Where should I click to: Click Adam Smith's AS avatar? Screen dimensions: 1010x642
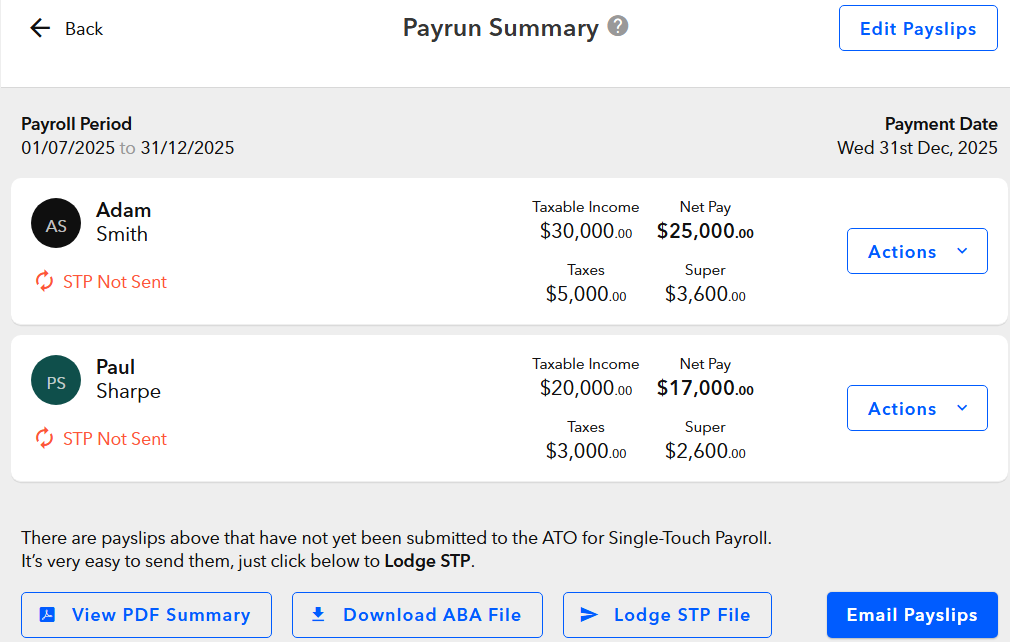pos(56,223)
